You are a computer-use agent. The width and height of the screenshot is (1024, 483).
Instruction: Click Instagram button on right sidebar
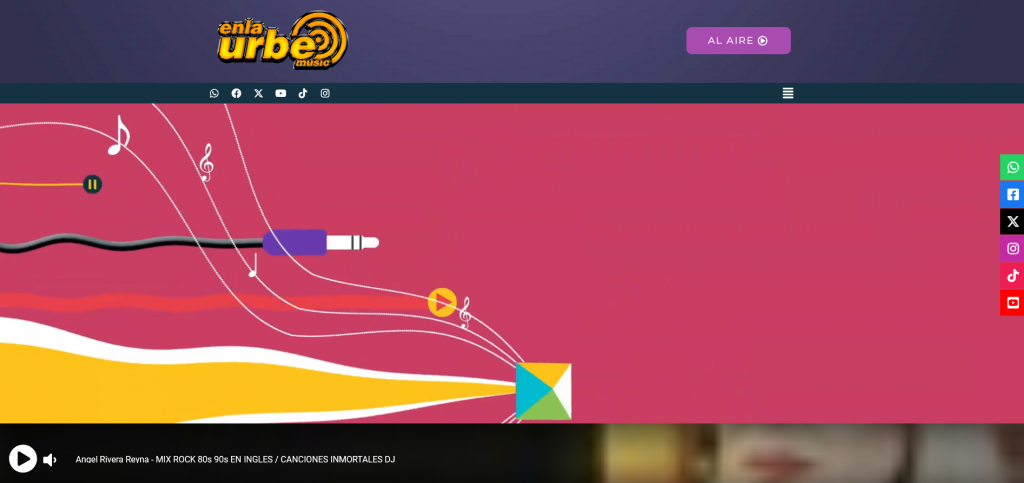pyautogui.click(x=1012, y=248)
